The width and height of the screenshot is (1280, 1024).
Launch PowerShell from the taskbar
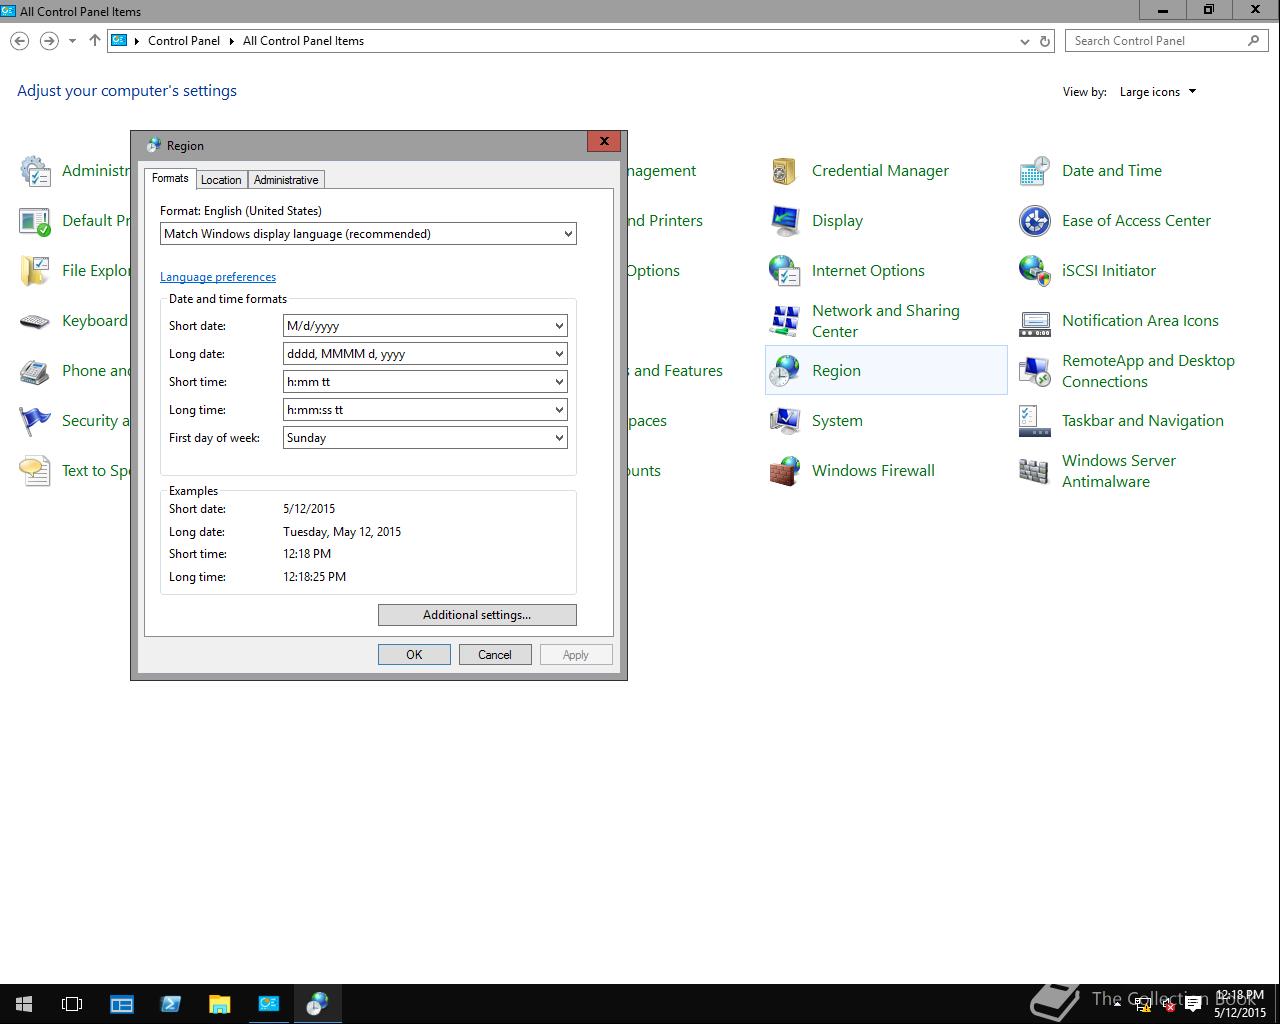tap(170, 1004)
